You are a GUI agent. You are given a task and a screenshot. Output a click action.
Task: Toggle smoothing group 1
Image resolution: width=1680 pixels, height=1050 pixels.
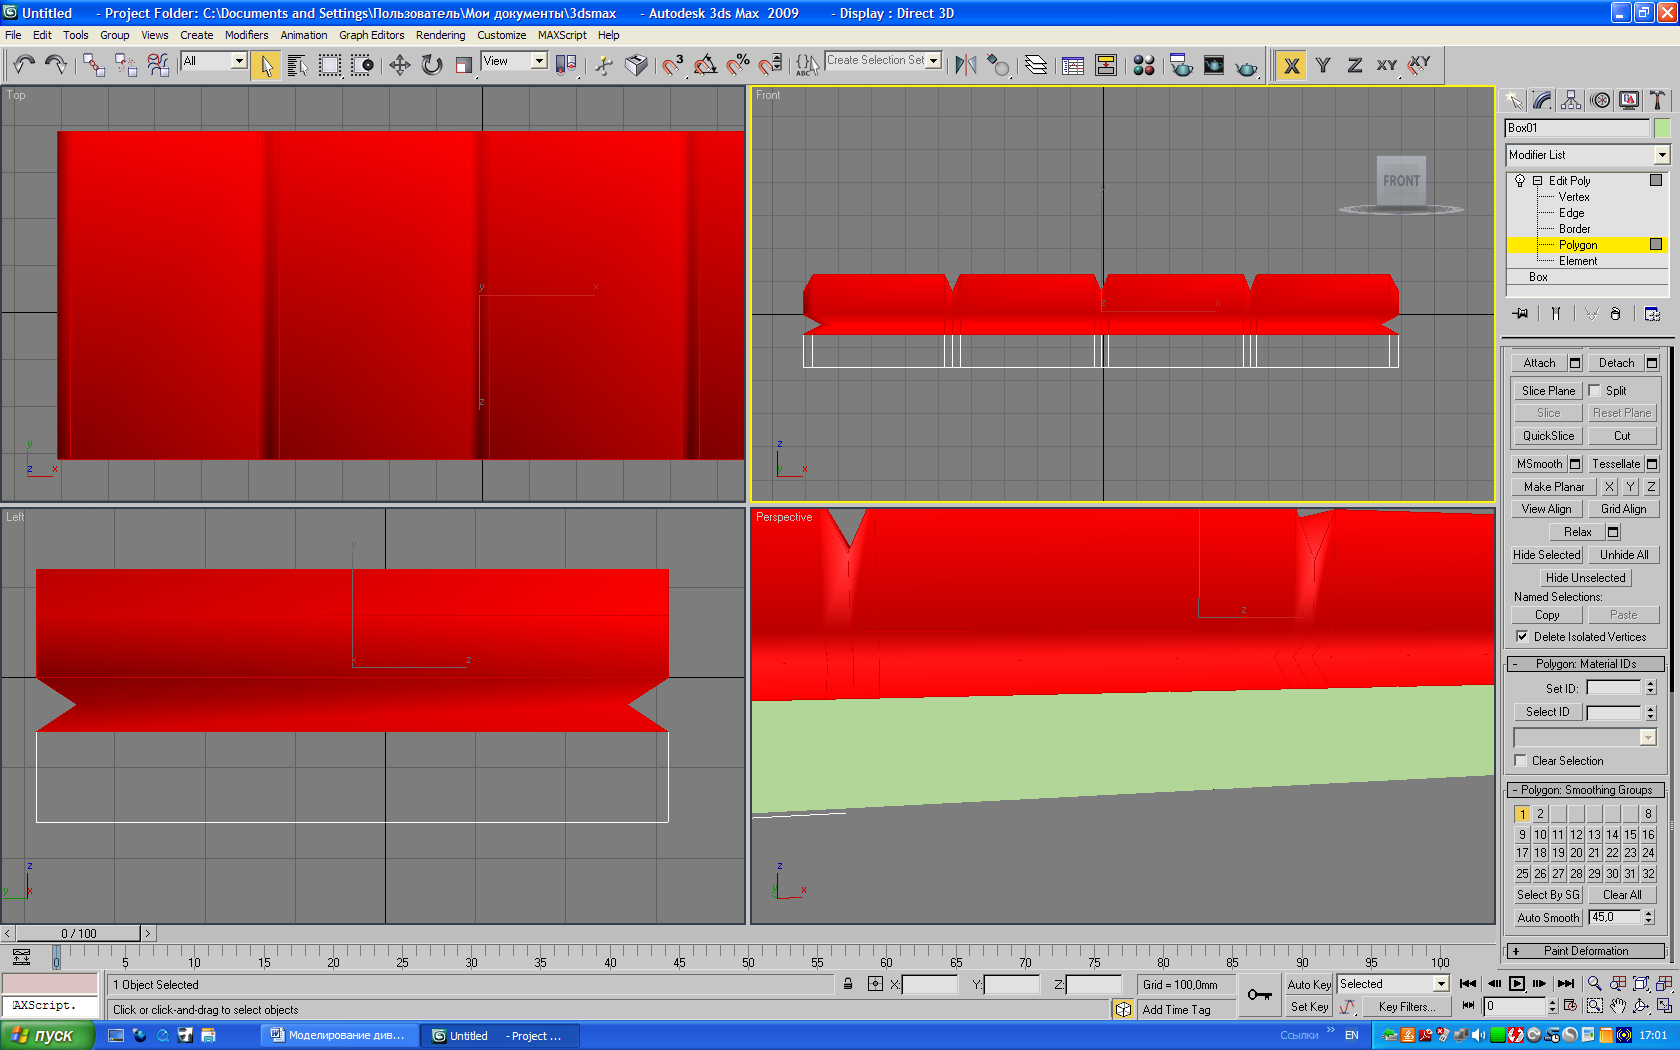click(x=1522, y=814)
